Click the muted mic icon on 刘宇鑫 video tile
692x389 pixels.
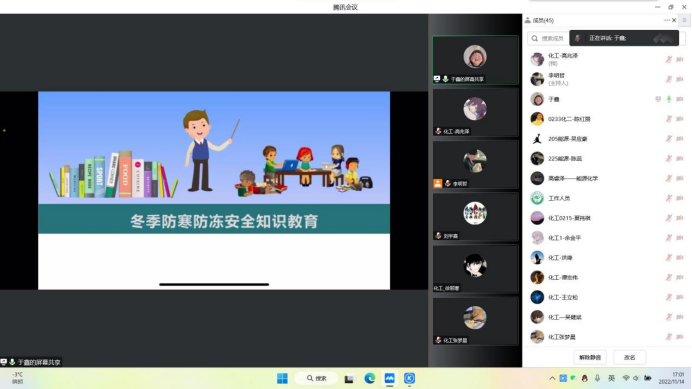point(438,236)
